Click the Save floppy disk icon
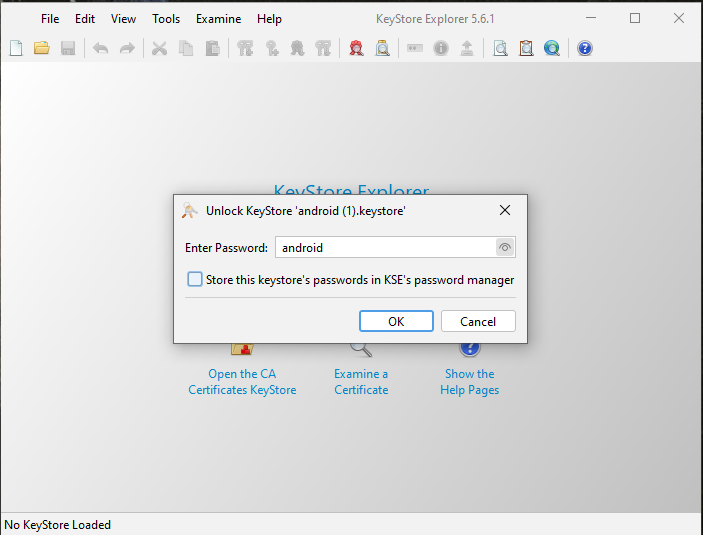Image resolution: width=703 pixels, height=535 pixels. click(68, 48)
